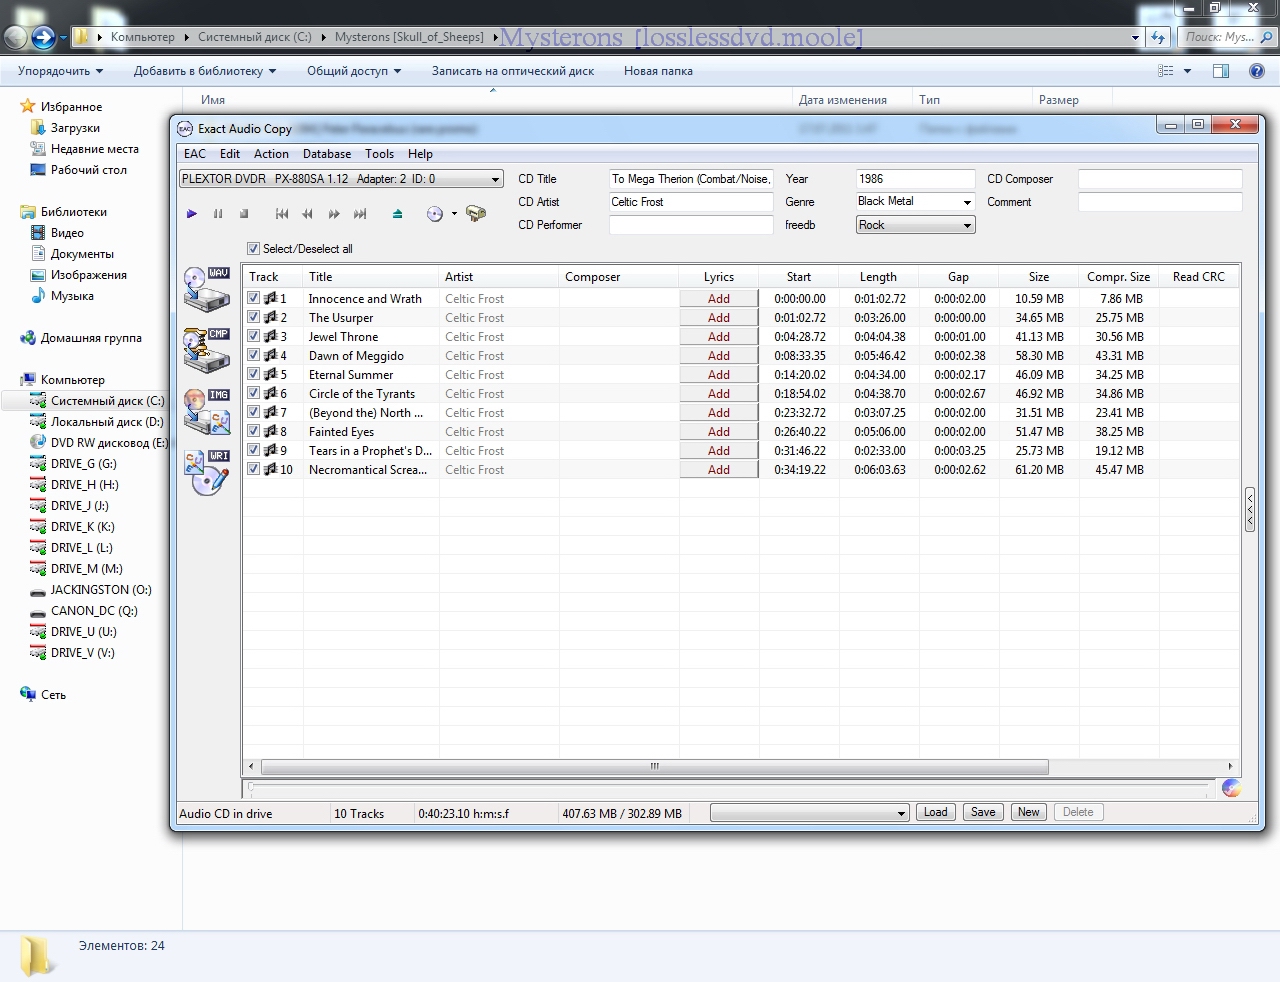The image size is (1280, 982).
Task: Query CD info with the freedb disc icon
Action: (435, 214)
